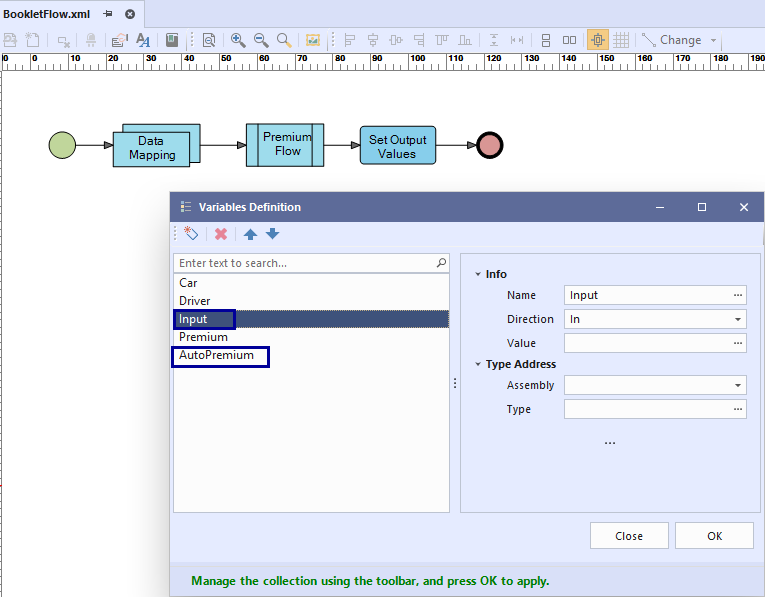765x597 pixels.
Task: Select the Premium Flow node
Action: click(285, 145)
